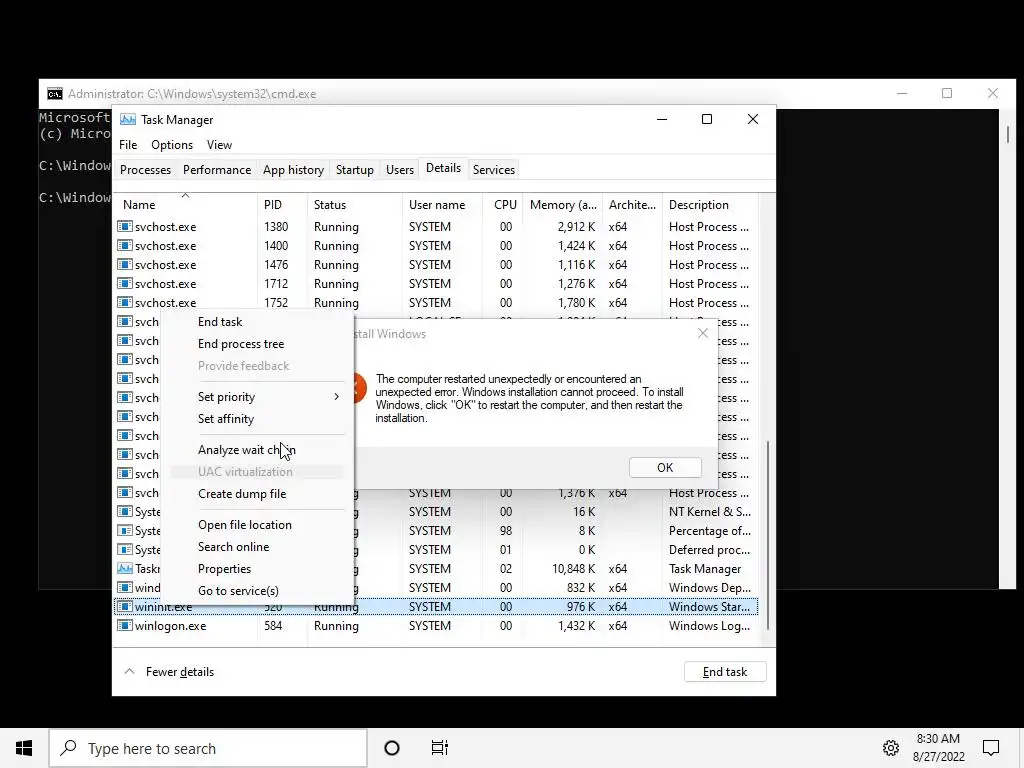Screen dimensions: 1024x768
Task: Click the magnifier icon in search box
Action: coord(69,748)
